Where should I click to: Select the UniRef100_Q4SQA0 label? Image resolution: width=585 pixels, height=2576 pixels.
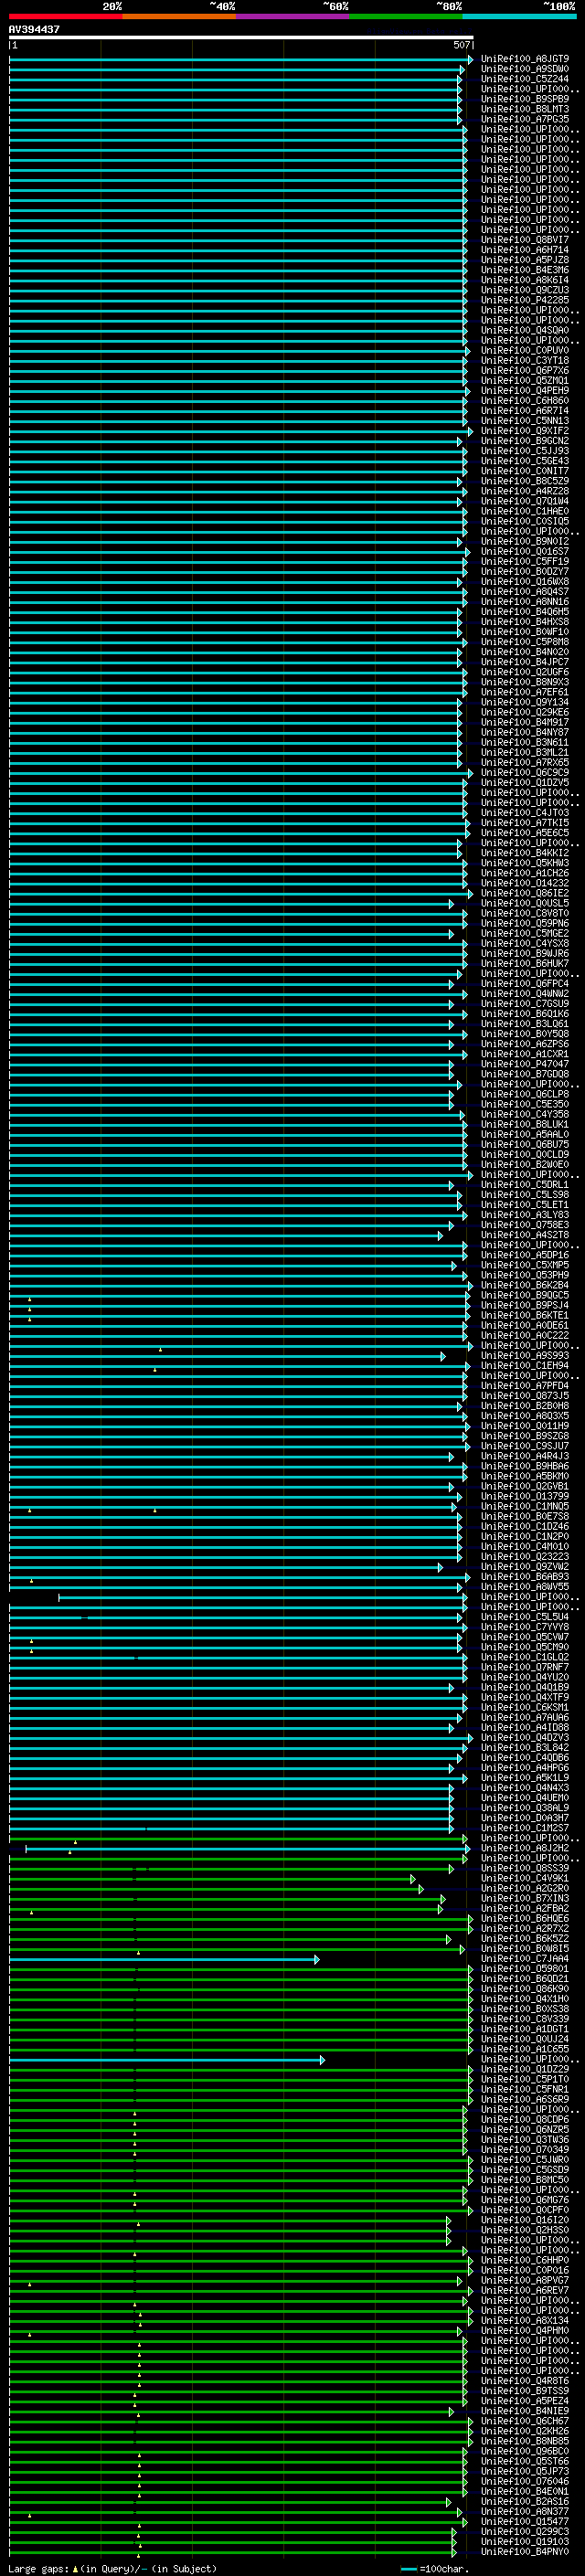tap(525, 330)
